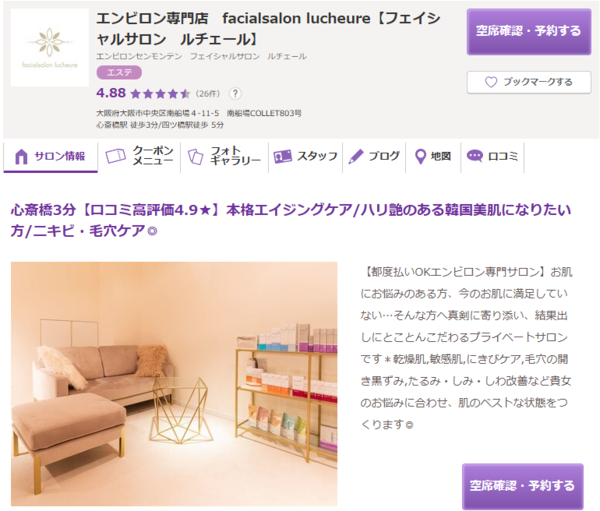Click the 口コミ speech bubble icon
Viewport: 600px width, 511px height.
(x=474, y=156)
